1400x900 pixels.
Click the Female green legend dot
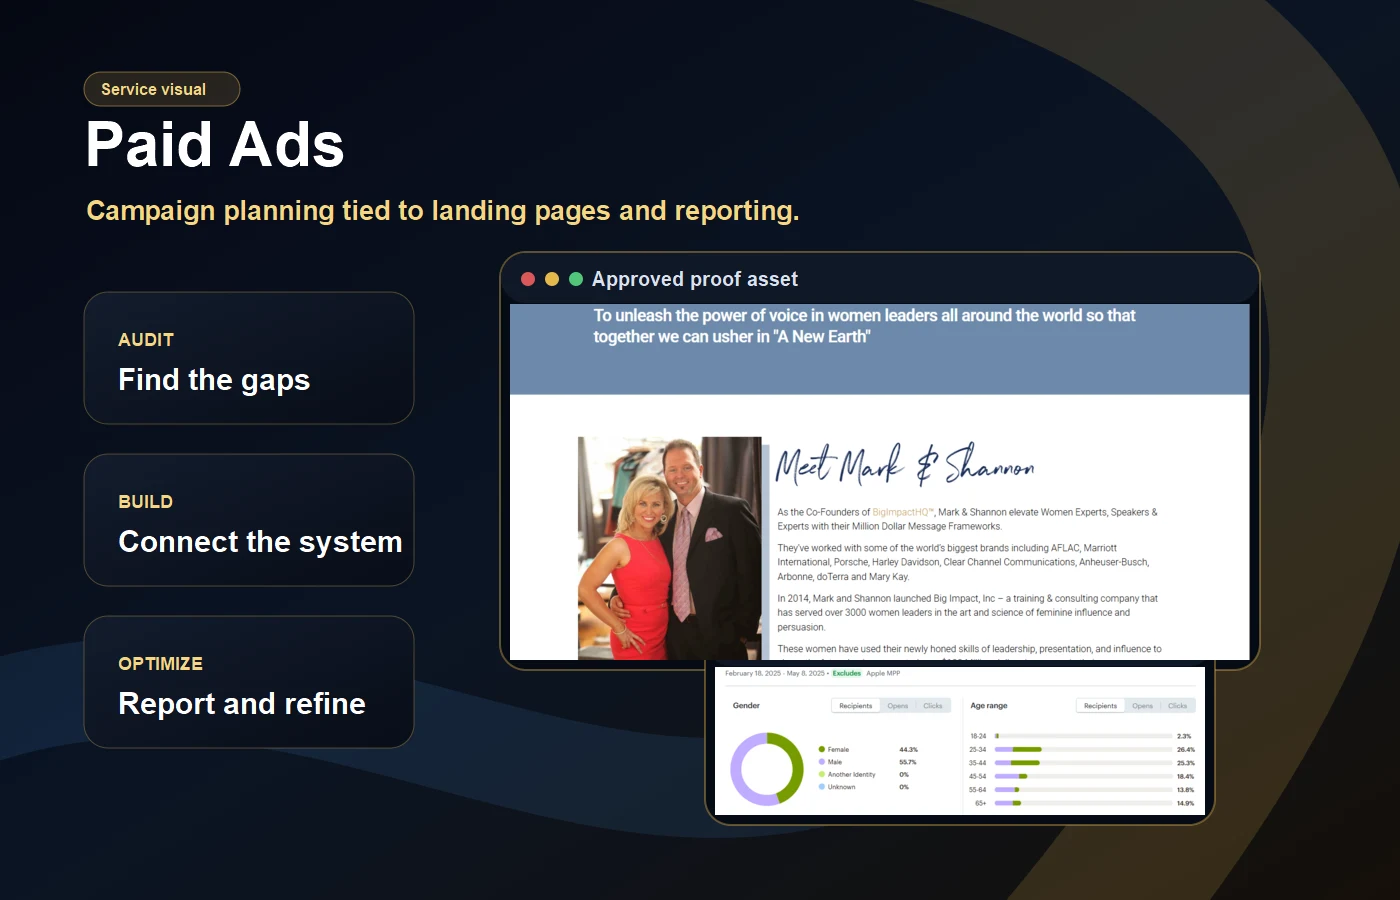pos(822,749)
